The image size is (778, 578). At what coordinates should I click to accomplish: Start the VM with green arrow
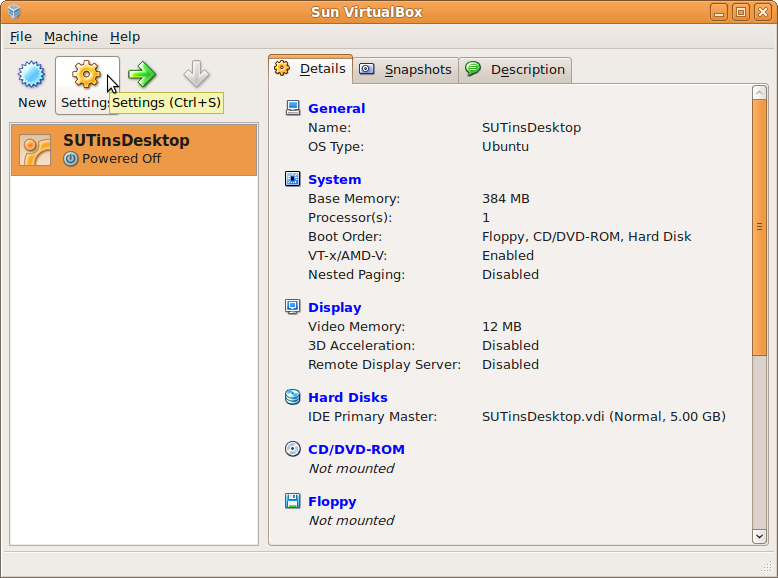click(x=142, y=74)
